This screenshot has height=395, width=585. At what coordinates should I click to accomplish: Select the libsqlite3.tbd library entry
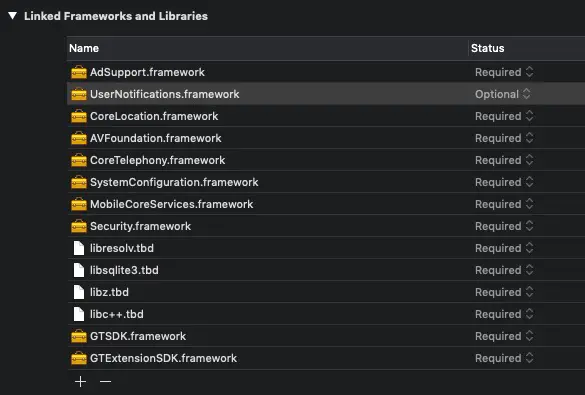(x=326, y=270)
